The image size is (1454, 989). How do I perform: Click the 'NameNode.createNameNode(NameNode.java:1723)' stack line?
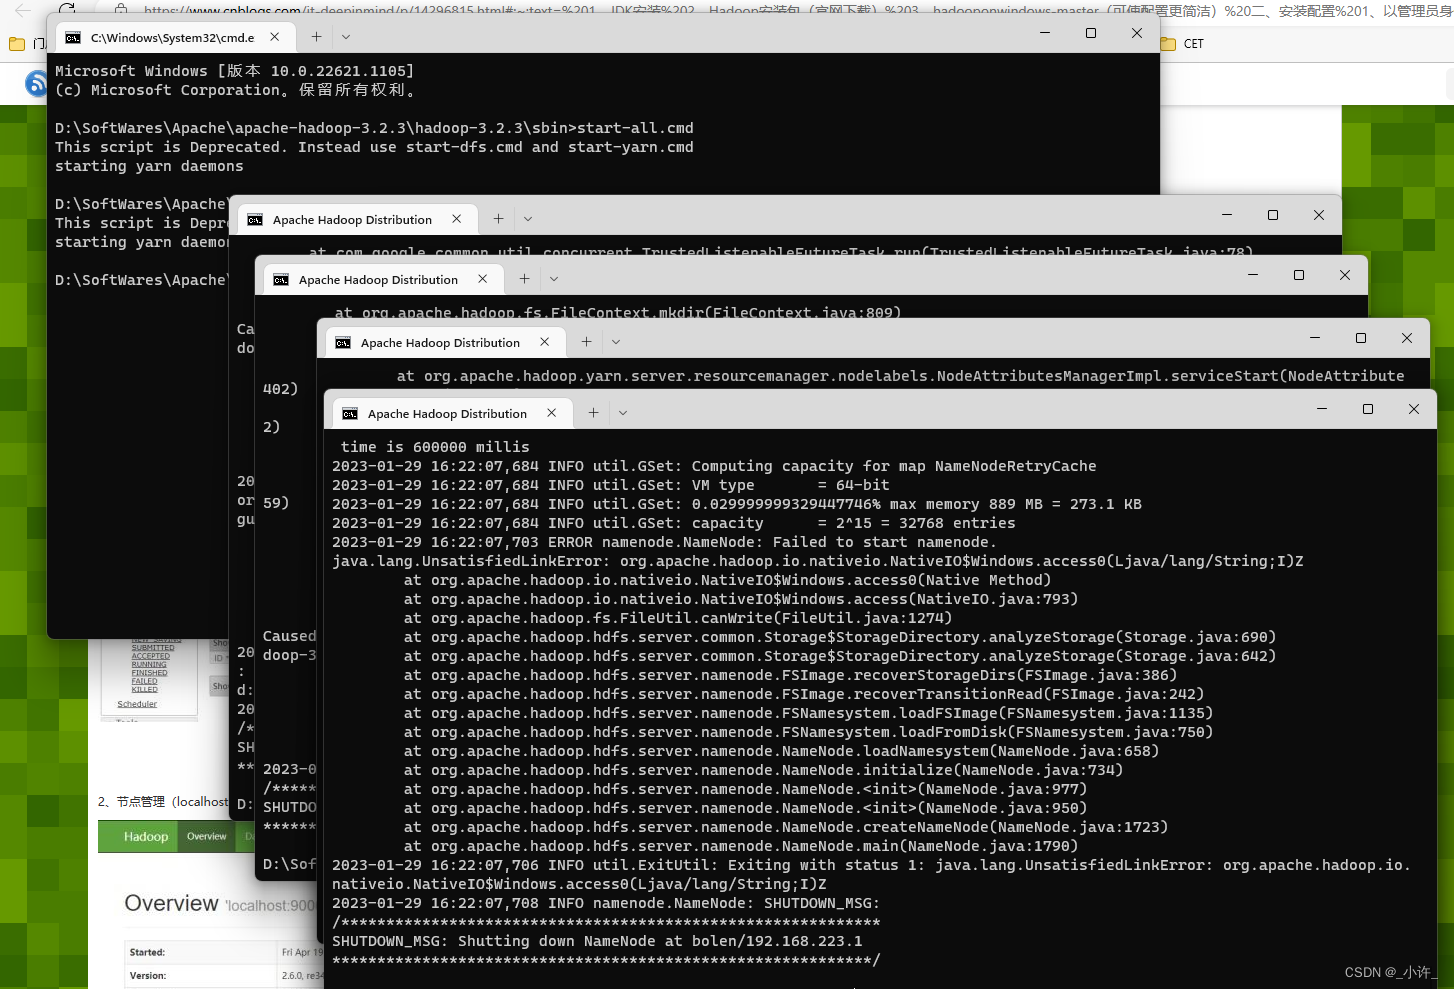[786, 827]
